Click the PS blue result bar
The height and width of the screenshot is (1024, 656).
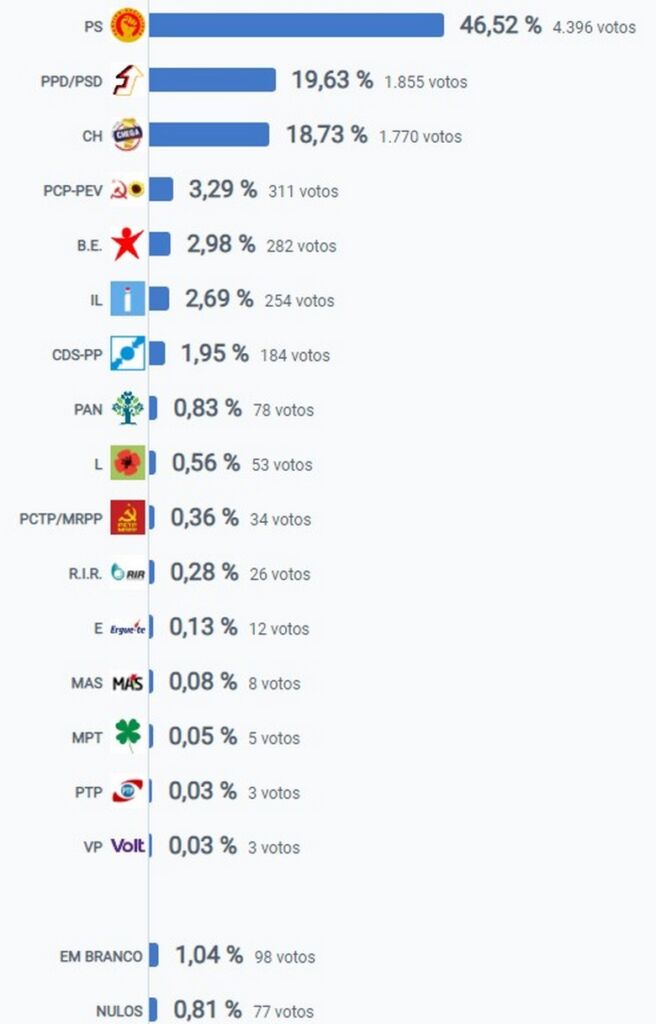[x=296, y=25]
